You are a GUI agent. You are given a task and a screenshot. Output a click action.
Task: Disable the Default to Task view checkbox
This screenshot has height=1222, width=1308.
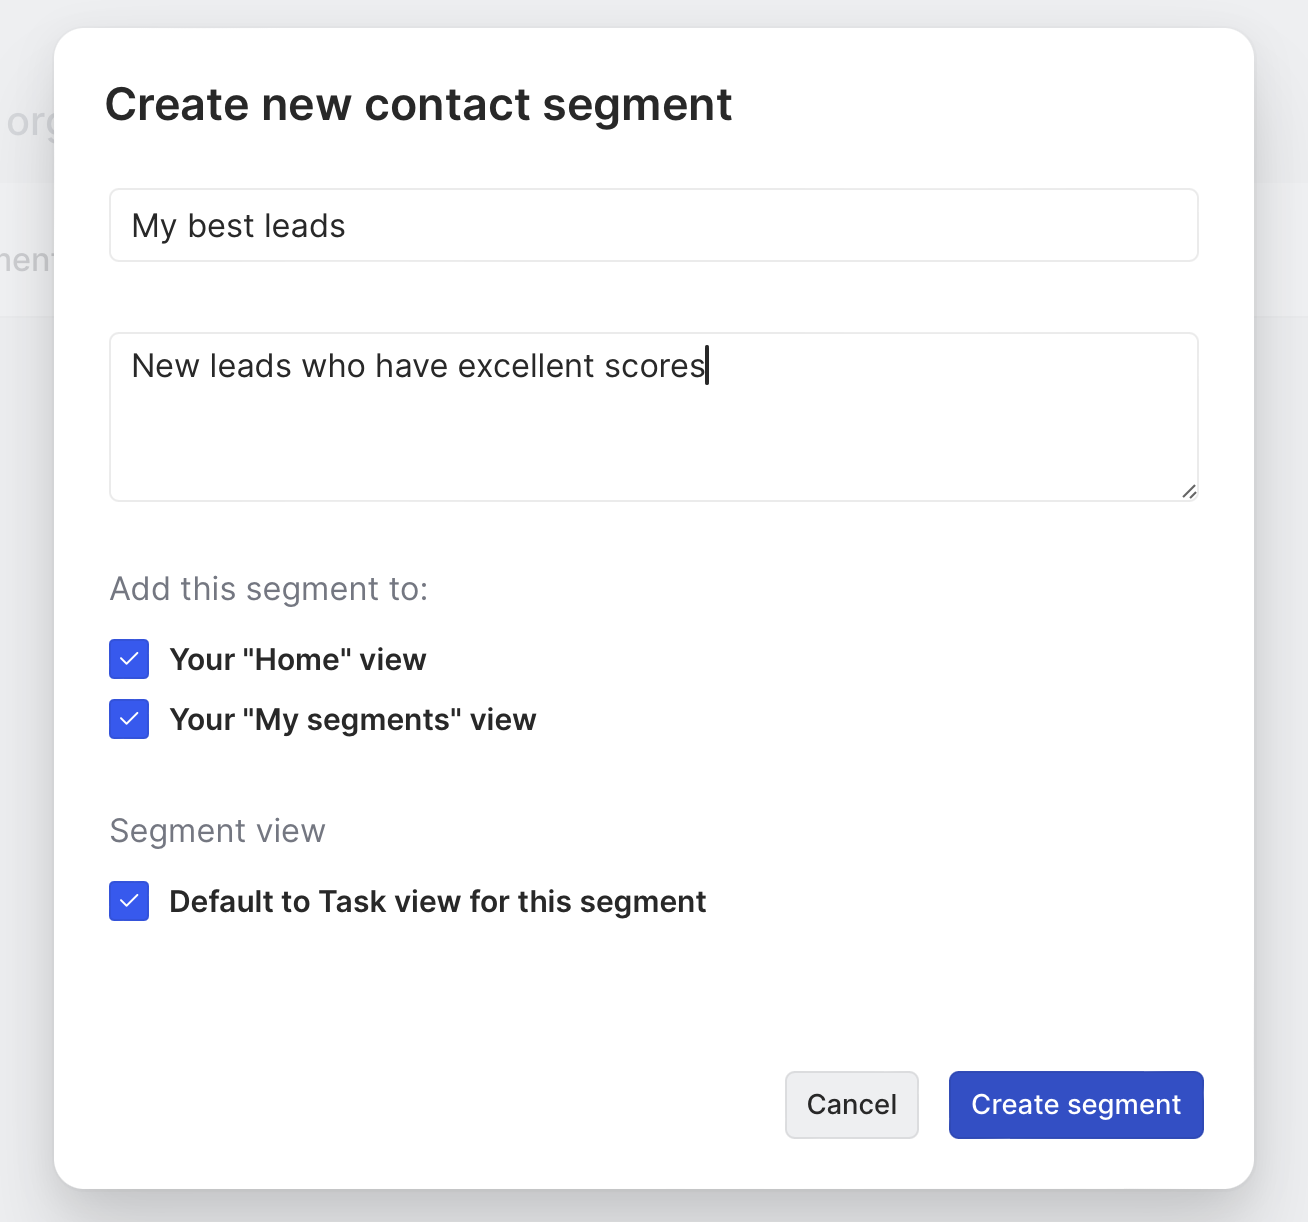coord(129,902)
